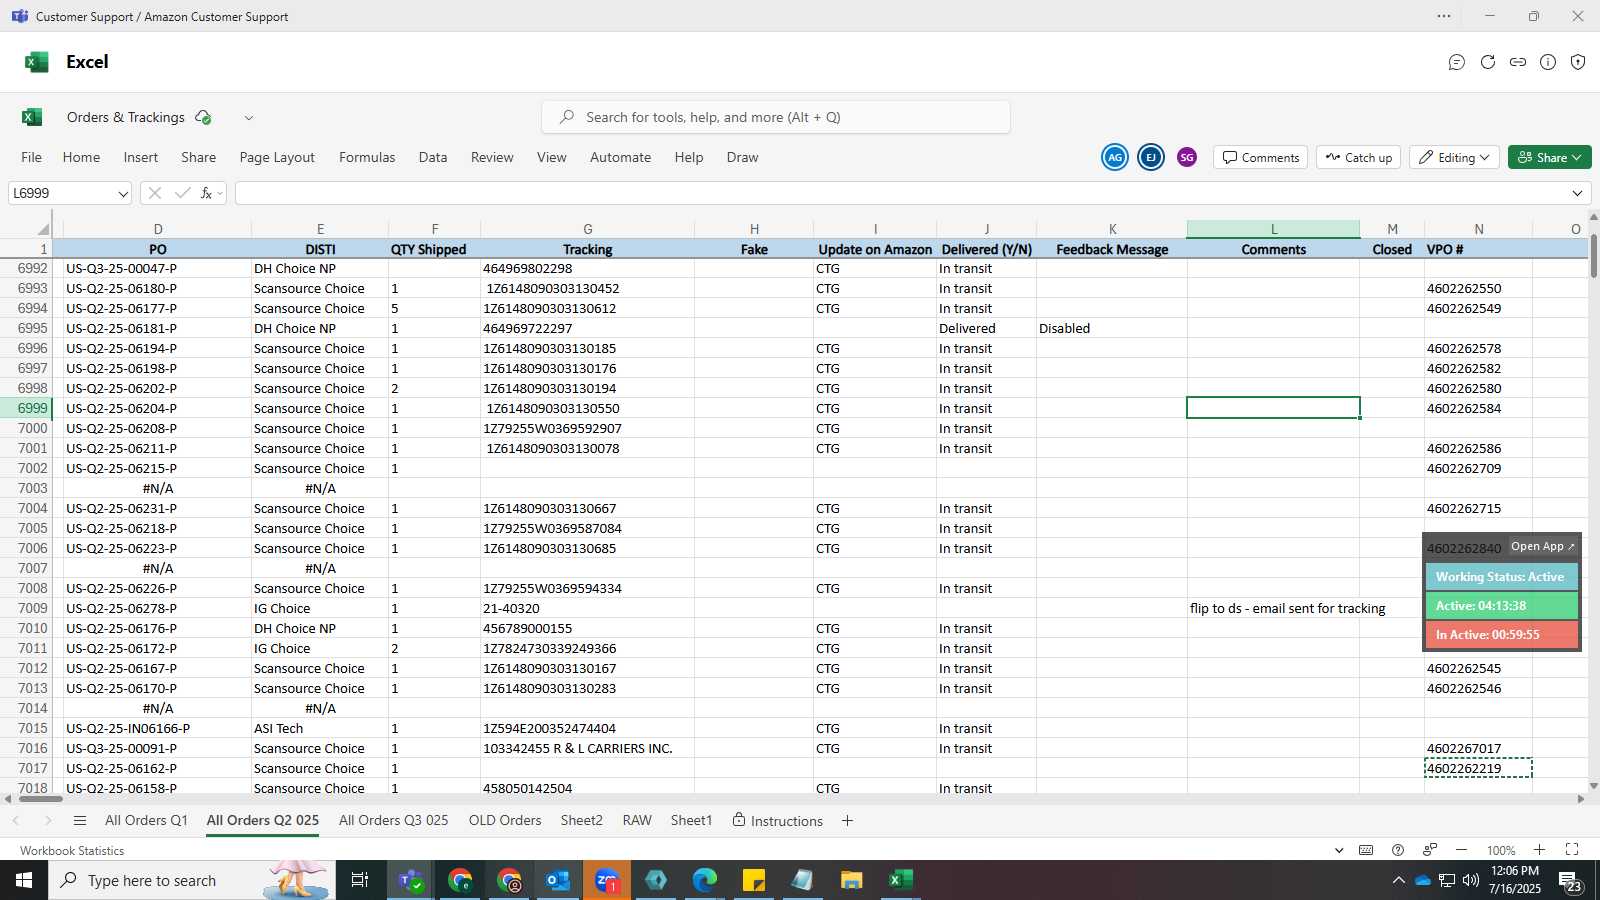Open the Automate ribbon tab

click(620, 157)
